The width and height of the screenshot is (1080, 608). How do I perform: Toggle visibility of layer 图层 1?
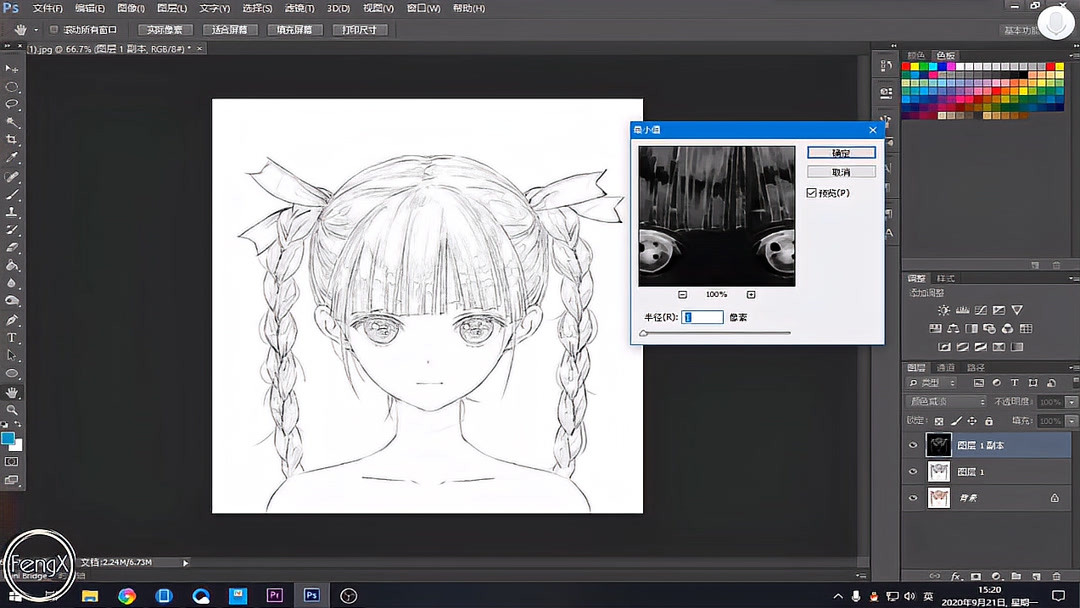(x=913, y=471)
